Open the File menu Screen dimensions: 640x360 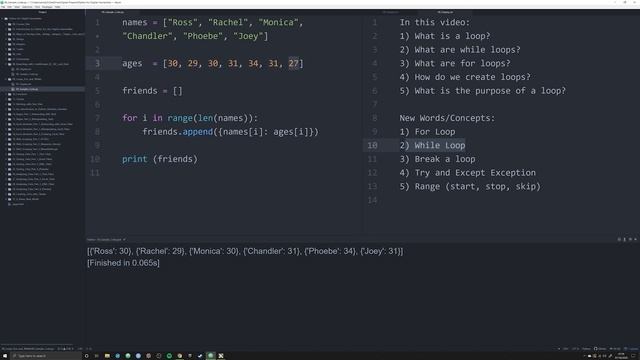[x=3, y=7]
